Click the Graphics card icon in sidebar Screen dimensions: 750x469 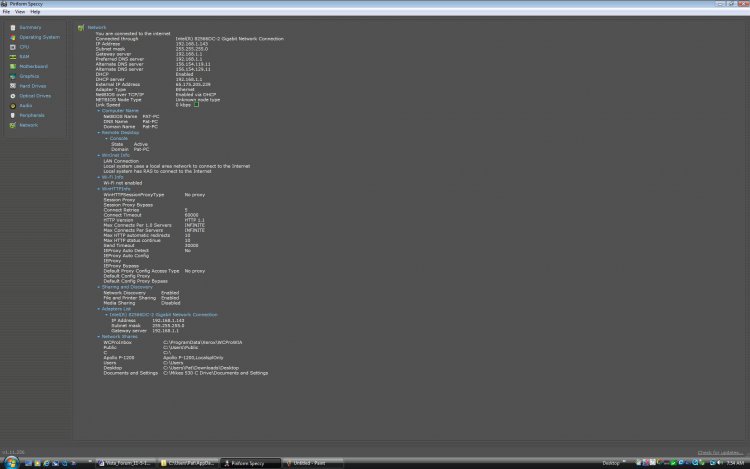13,76
